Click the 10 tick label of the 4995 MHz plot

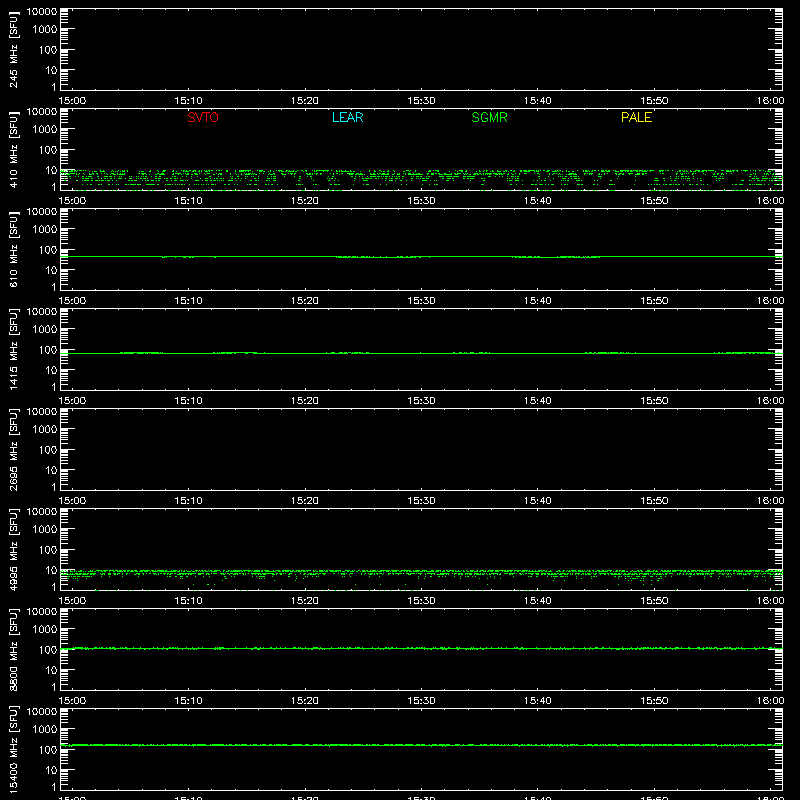(x=51, y=570)
